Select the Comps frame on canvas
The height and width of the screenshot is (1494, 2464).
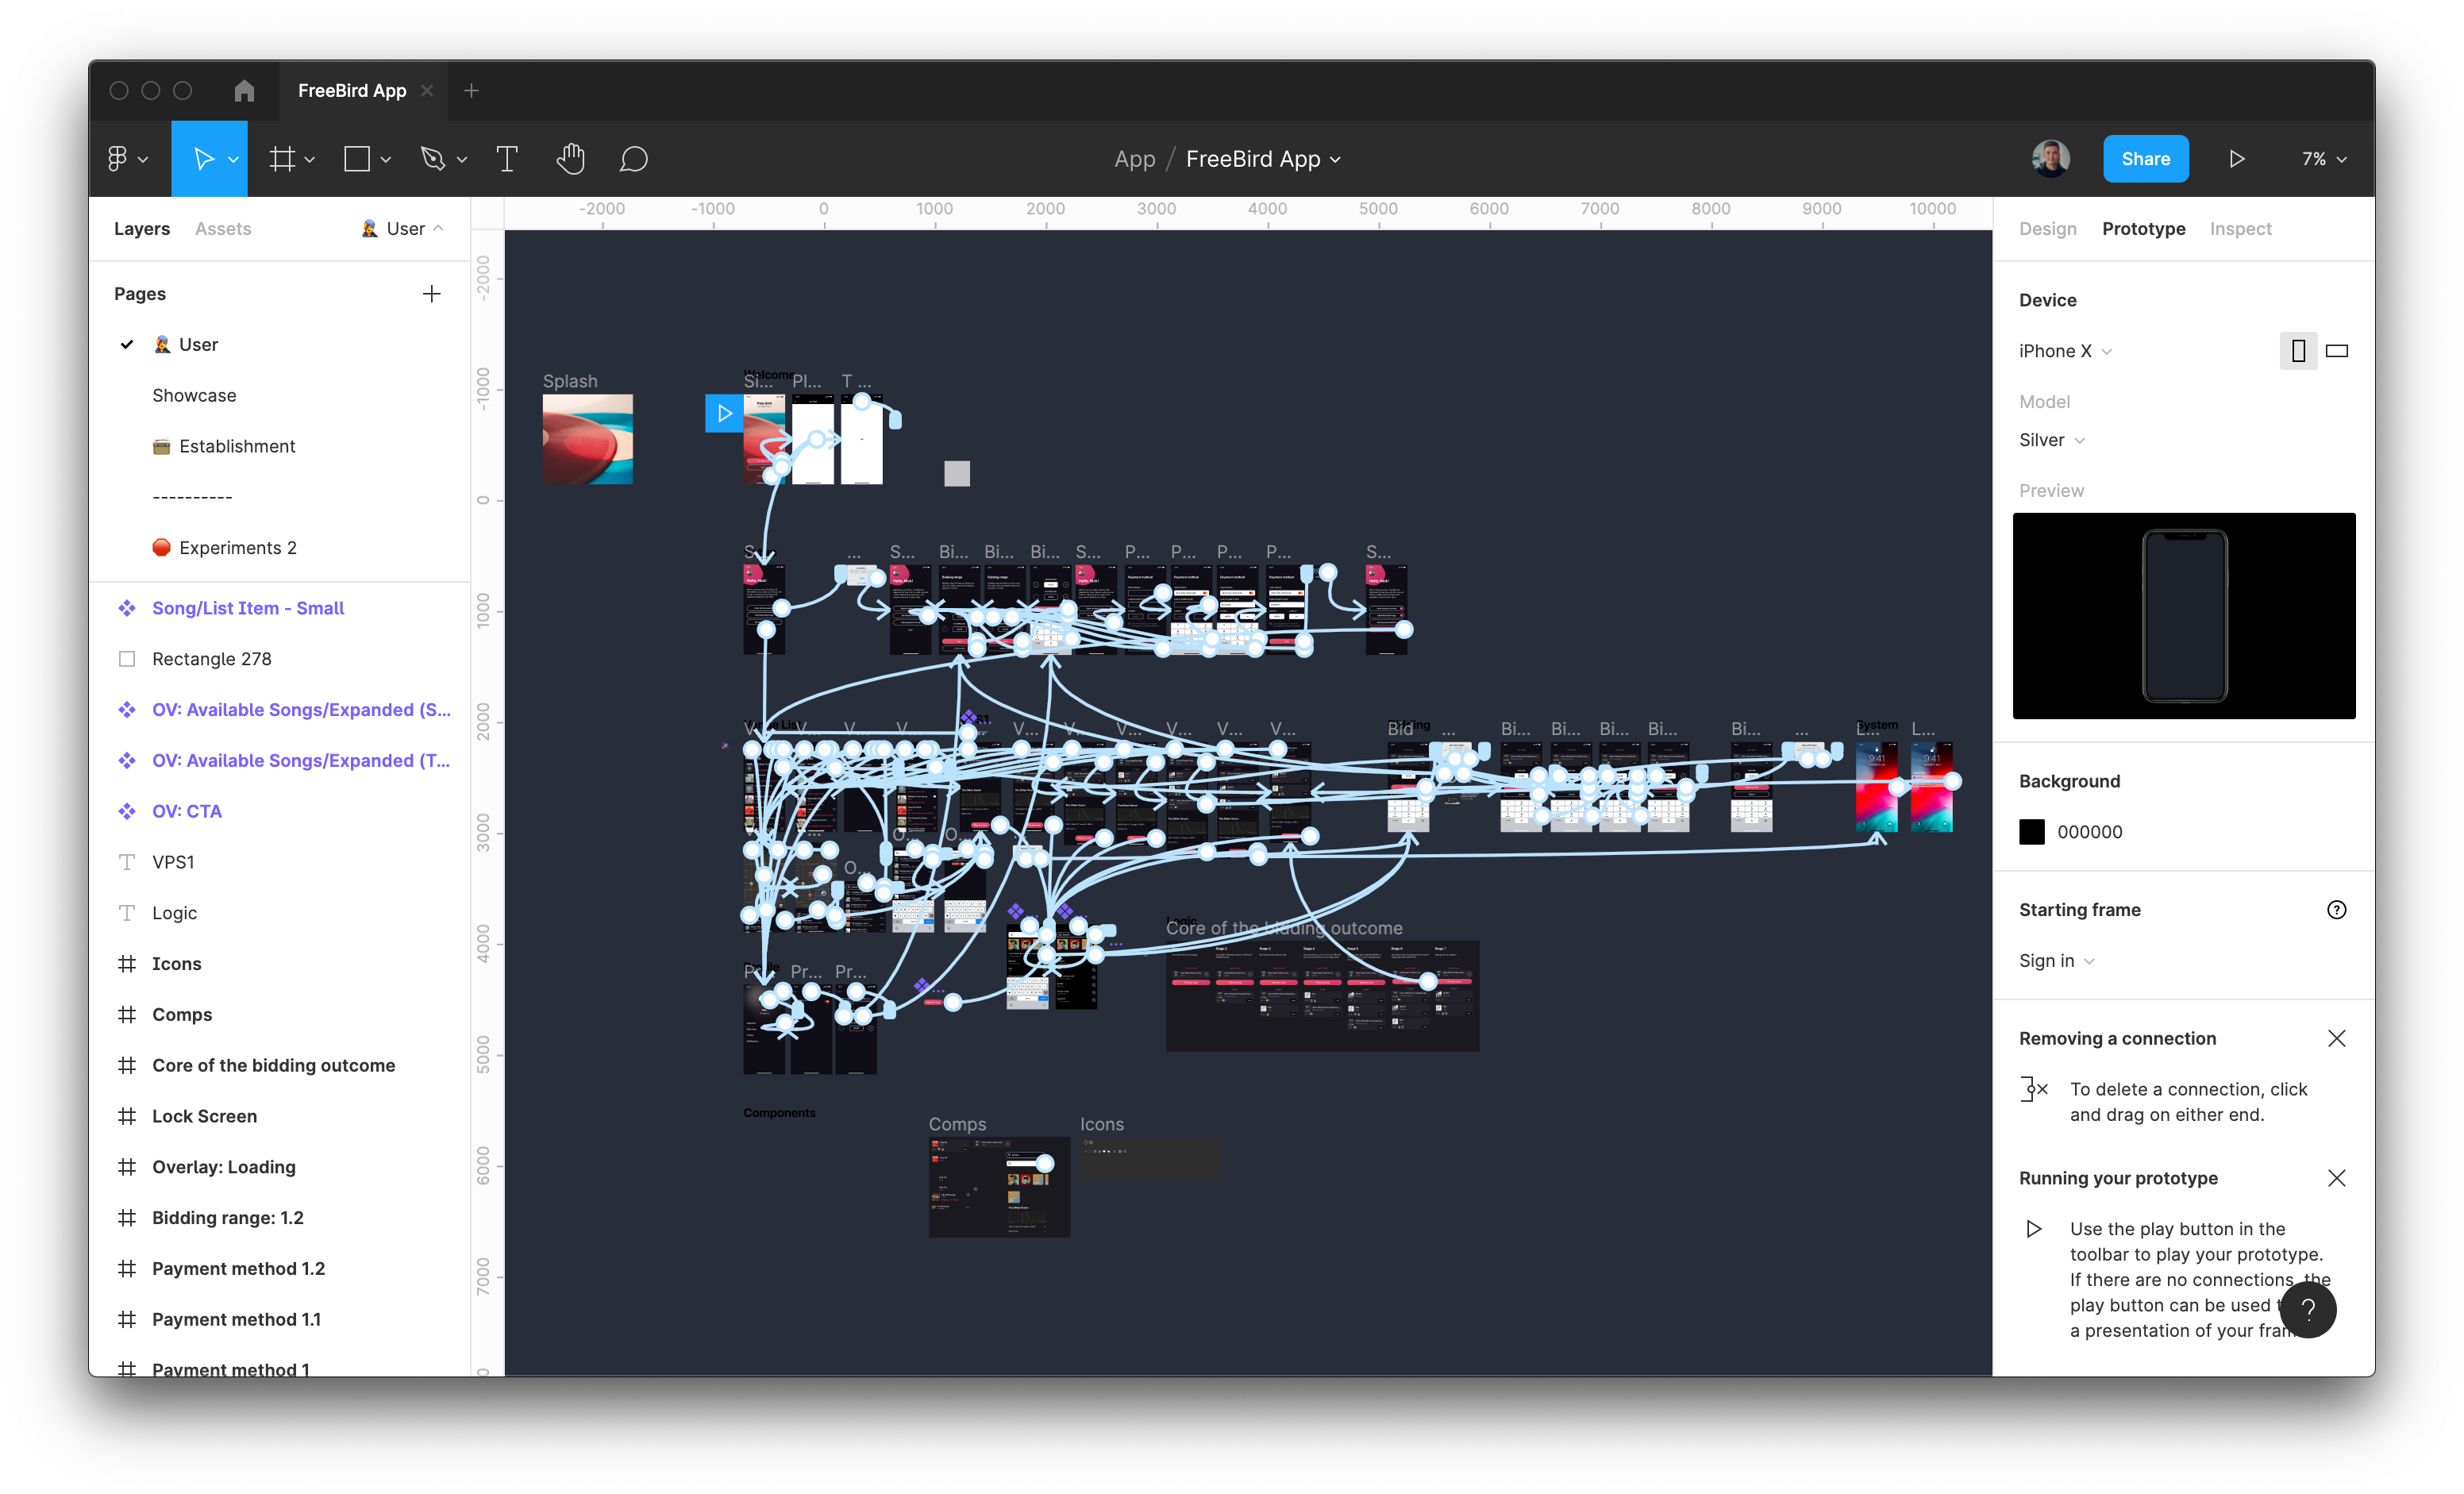tap(999, 1187)
